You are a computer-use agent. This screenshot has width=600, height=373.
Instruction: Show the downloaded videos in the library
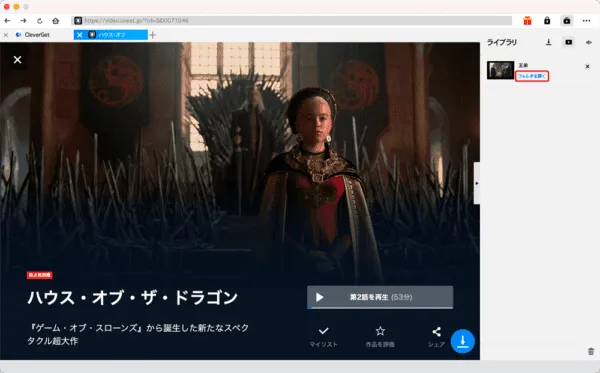(x=569, y=42)
